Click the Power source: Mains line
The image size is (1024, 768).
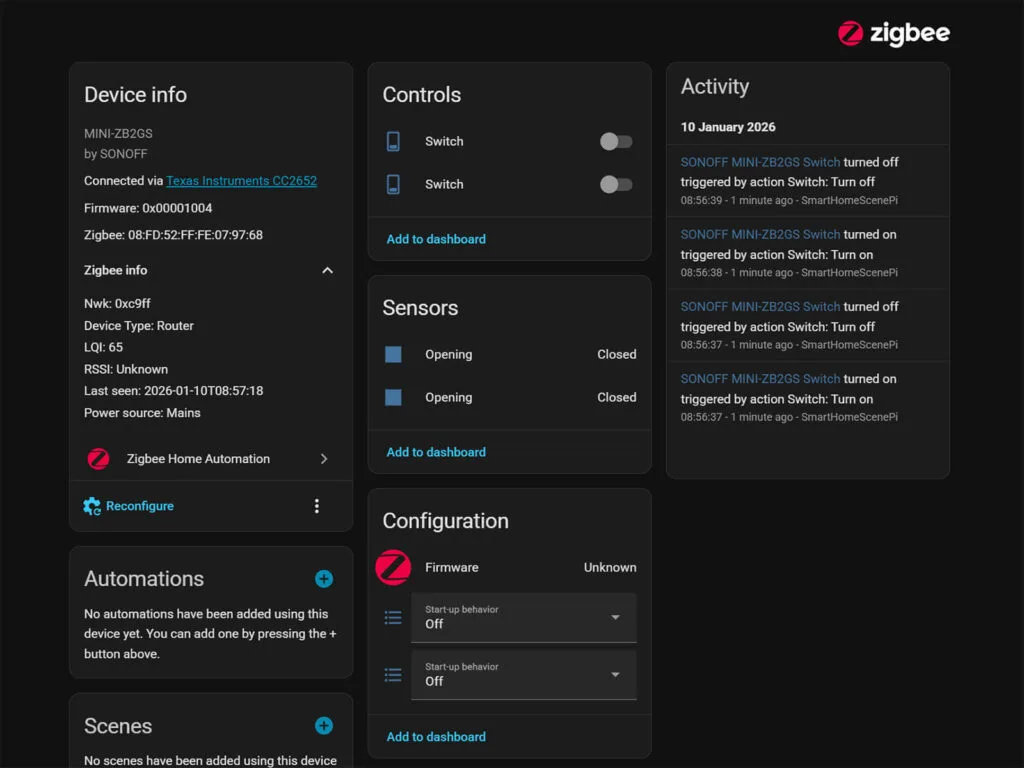click(x=142, y=413)
